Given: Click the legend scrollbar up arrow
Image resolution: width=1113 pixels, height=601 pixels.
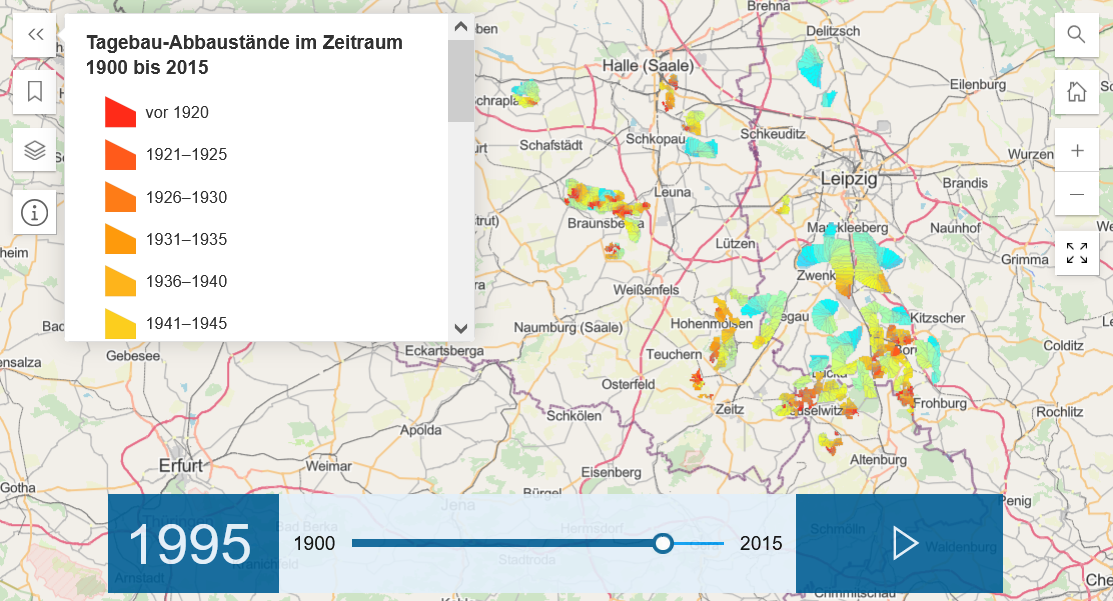Looking at the screenshot, I should pos(461,27).
